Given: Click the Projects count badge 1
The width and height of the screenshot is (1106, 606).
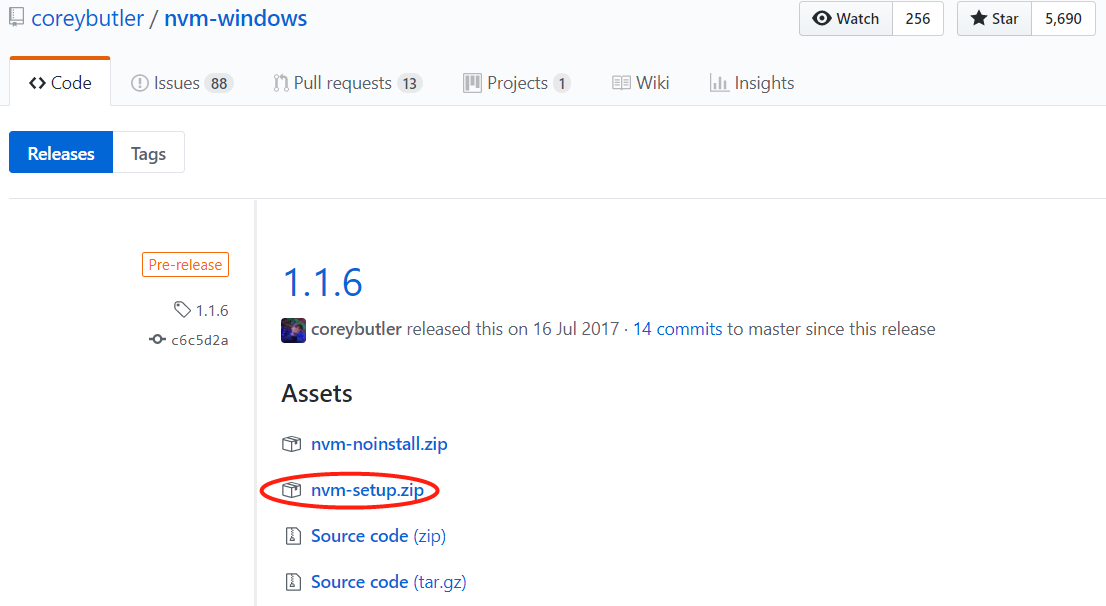Looking at the screenshot, I should pos(562,83).
